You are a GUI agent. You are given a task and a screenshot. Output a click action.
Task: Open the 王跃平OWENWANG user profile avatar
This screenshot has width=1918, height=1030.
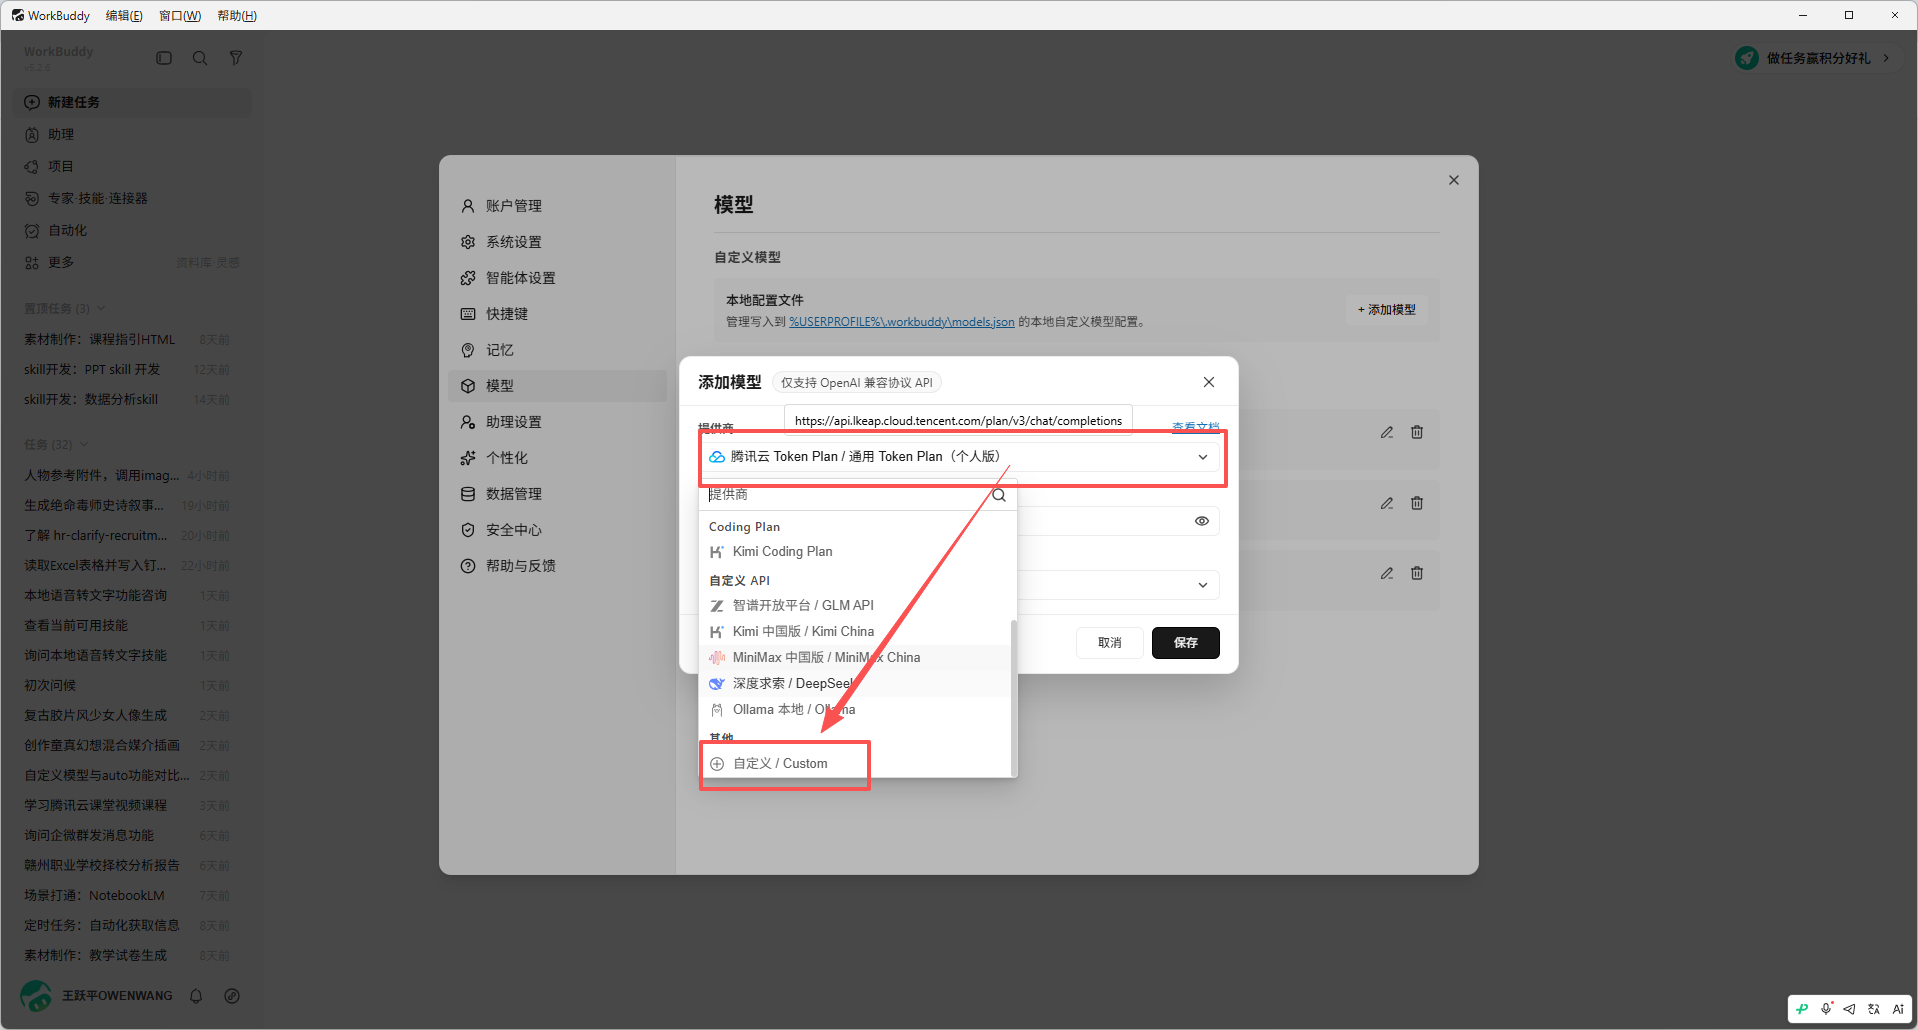tap(36, 996)
